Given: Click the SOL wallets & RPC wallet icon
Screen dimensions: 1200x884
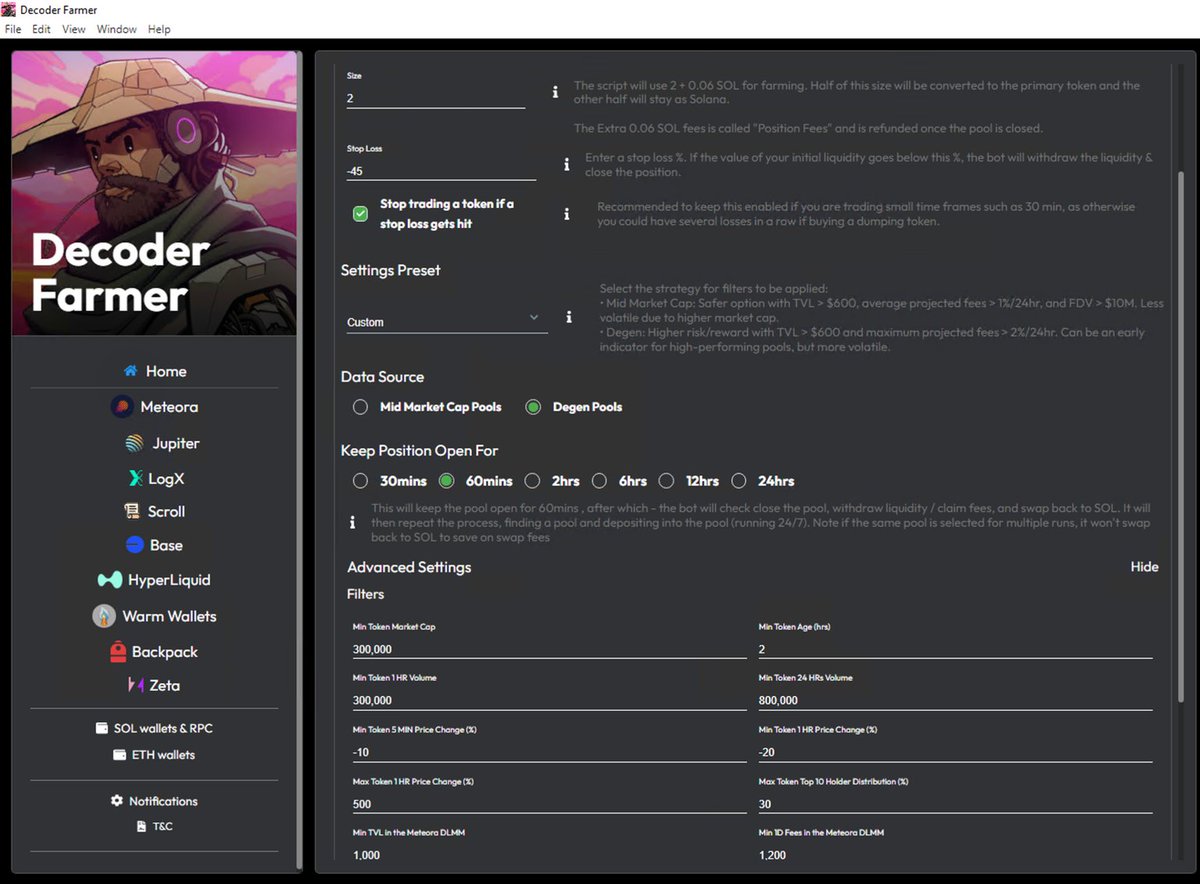Looking at the screenshot, I should (x=101, y=728).
